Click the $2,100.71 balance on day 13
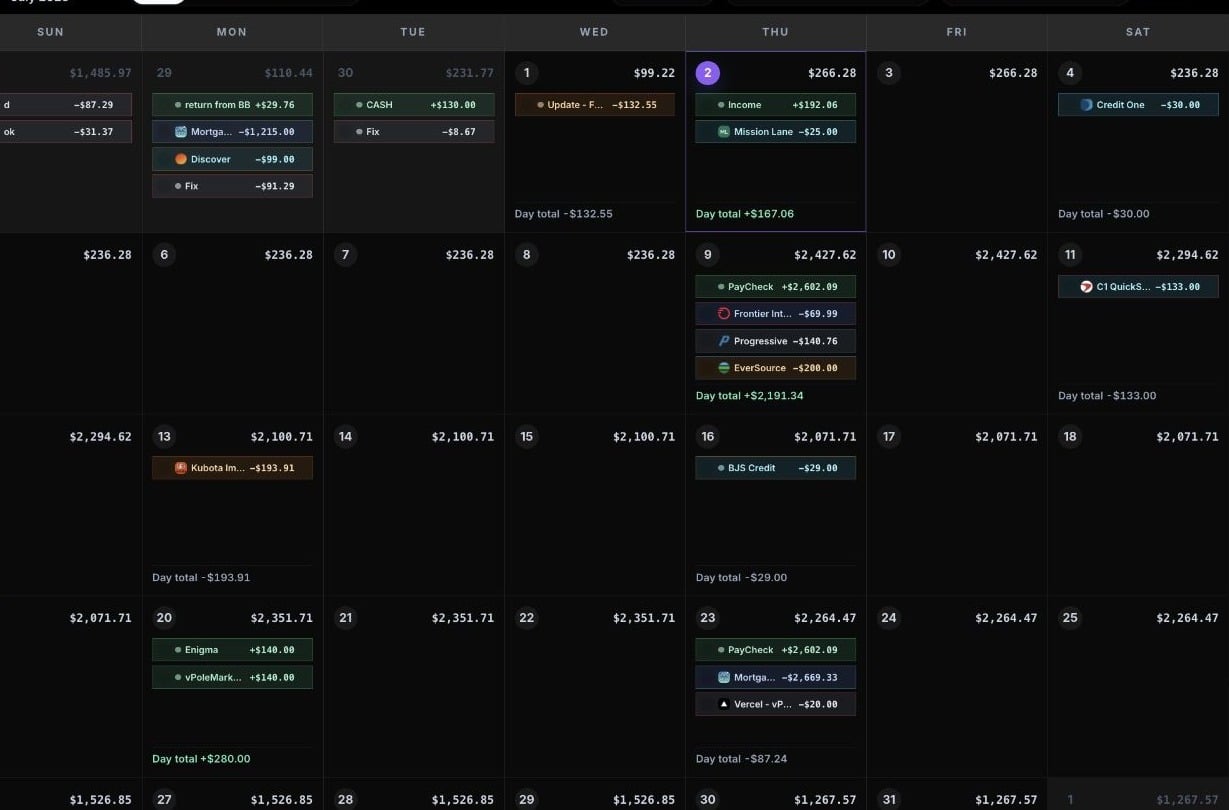This screenshot has width=1229, height=810. pyautogui.click(x=282, y=437)
